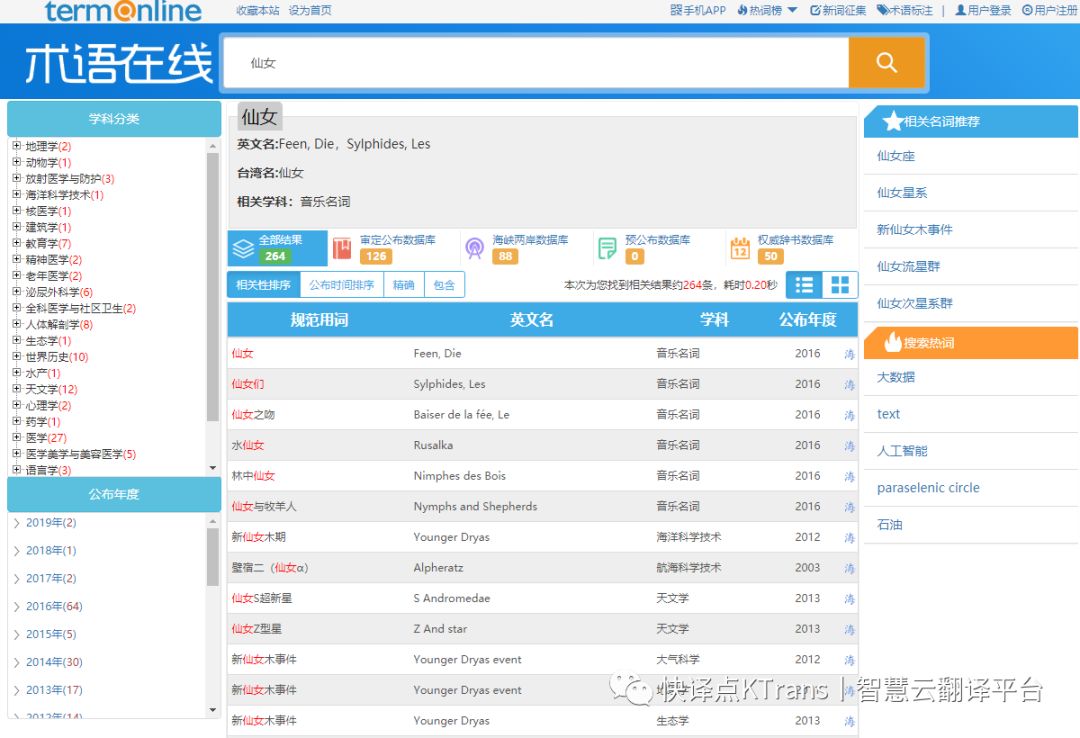Click the category list scrollbar down arrow
The width and height of the screenshot is (1080, 738).
point(213,468)
